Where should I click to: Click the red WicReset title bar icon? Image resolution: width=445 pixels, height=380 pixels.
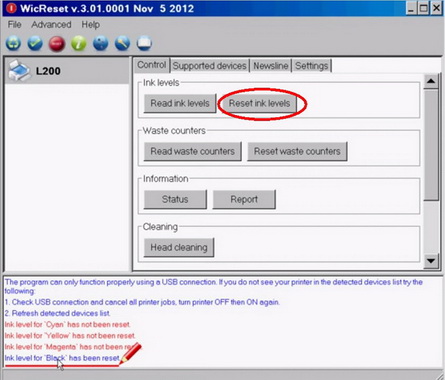pyautogui.click(x=11, y=8)
